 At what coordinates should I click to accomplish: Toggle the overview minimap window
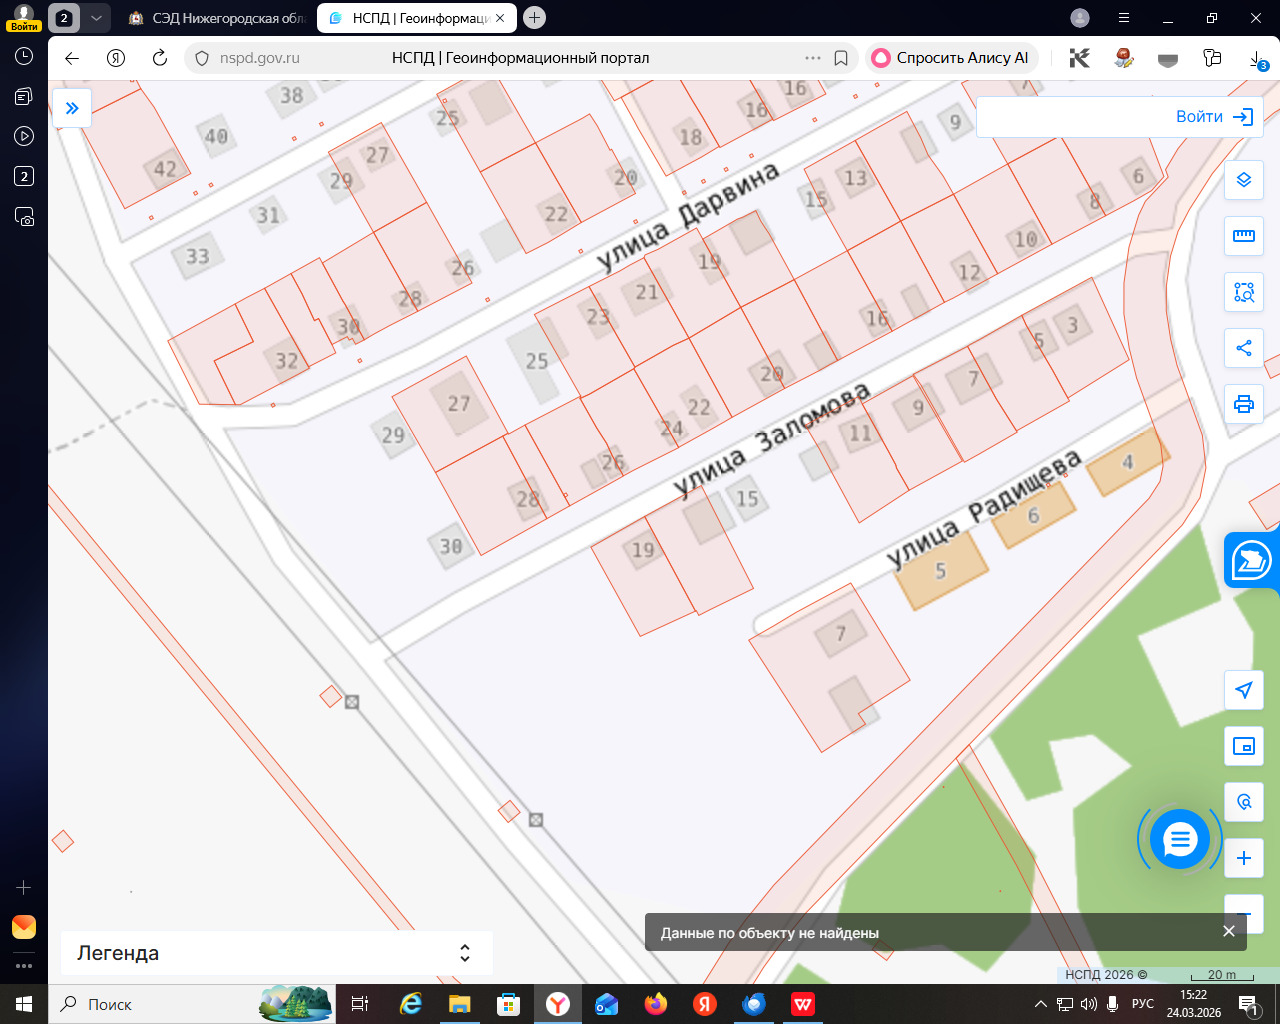point(1244,746)
